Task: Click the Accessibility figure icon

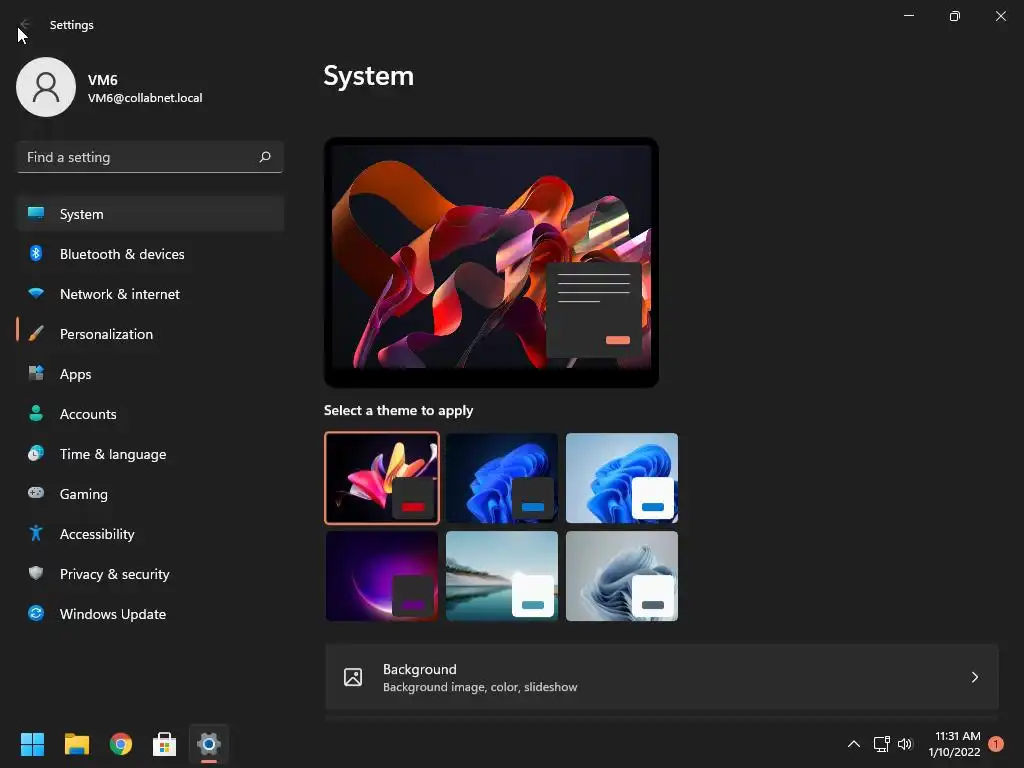Action: [36, 534]
